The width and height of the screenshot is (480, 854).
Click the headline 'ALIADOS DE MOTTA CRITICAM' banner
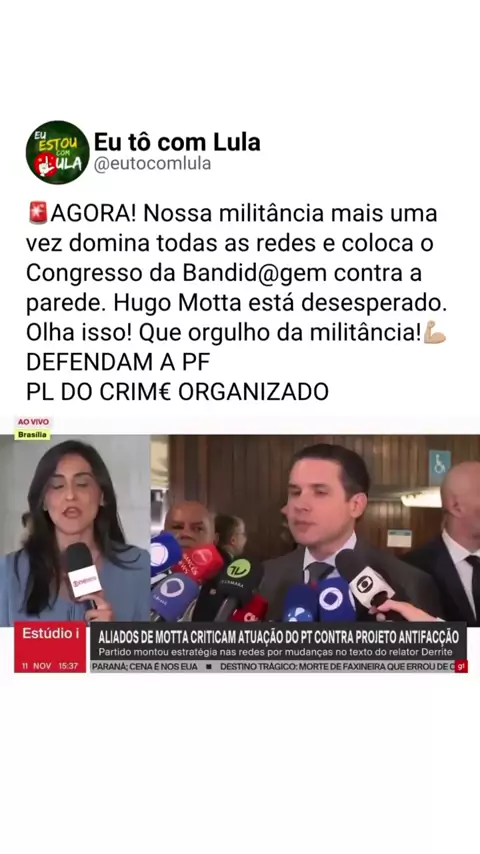click(x=278, y=636)
